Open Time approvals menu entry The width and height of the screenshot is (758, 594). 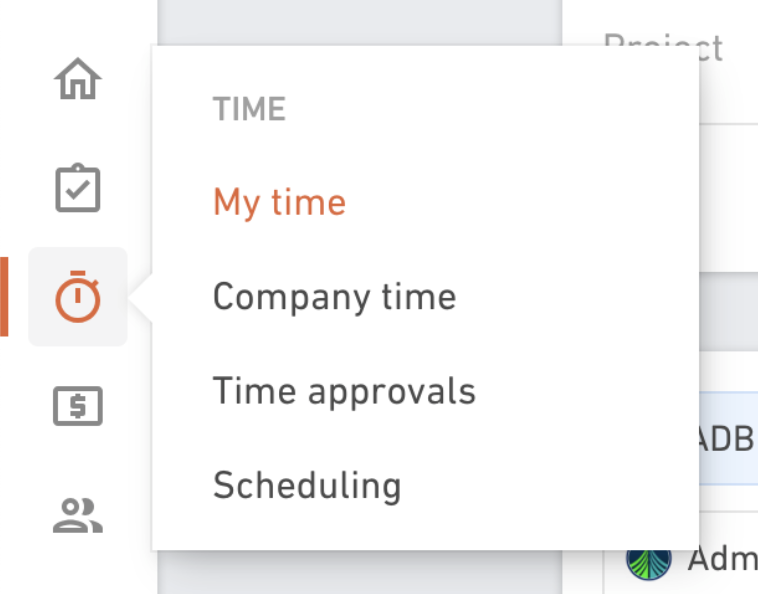click(x=344, y=391)
